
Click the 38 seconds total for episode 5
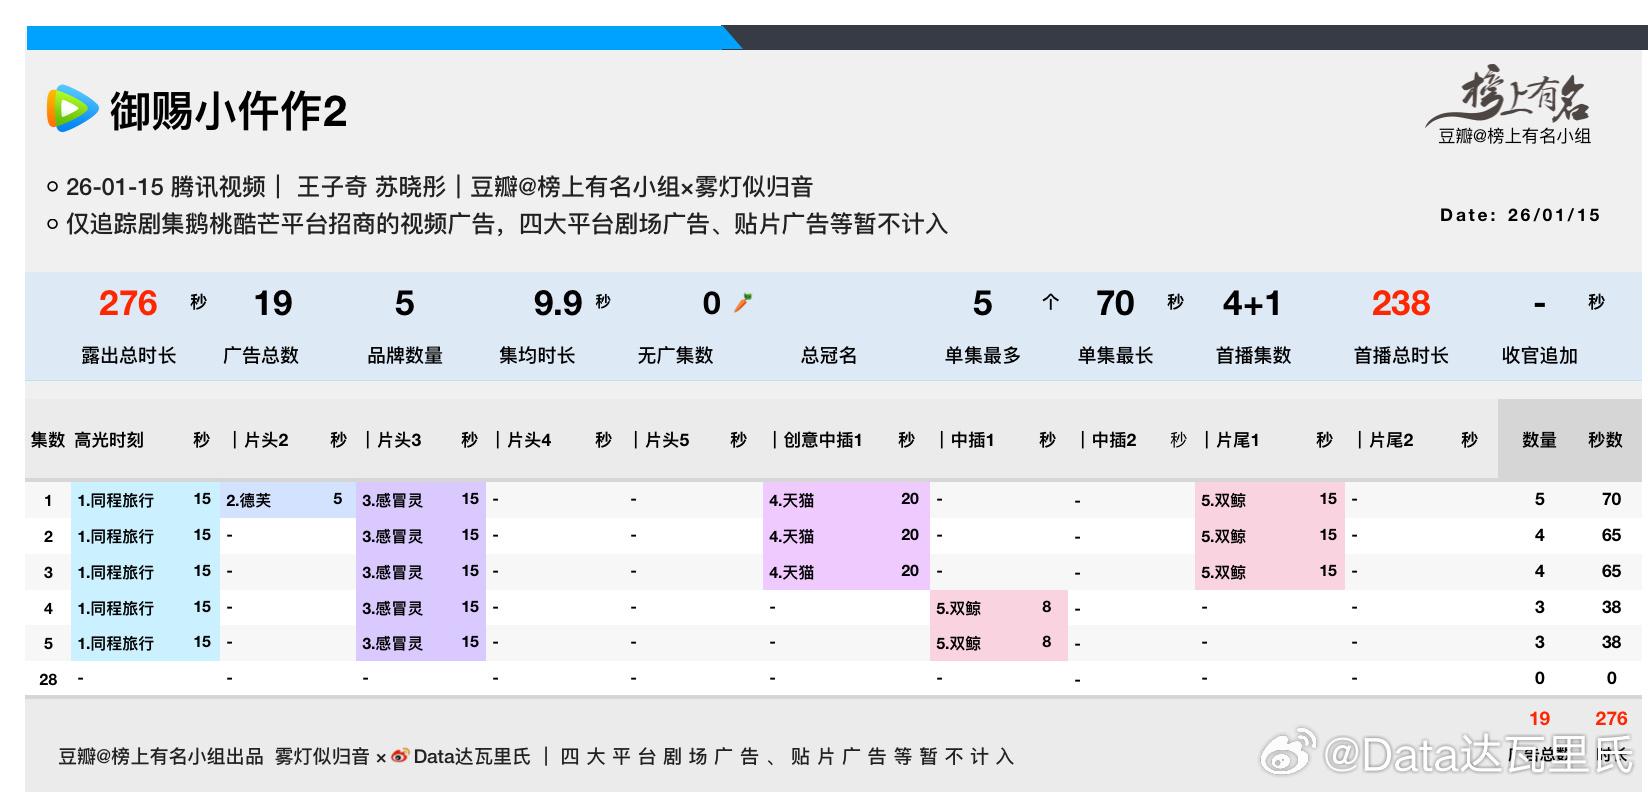pos(1611,642)
